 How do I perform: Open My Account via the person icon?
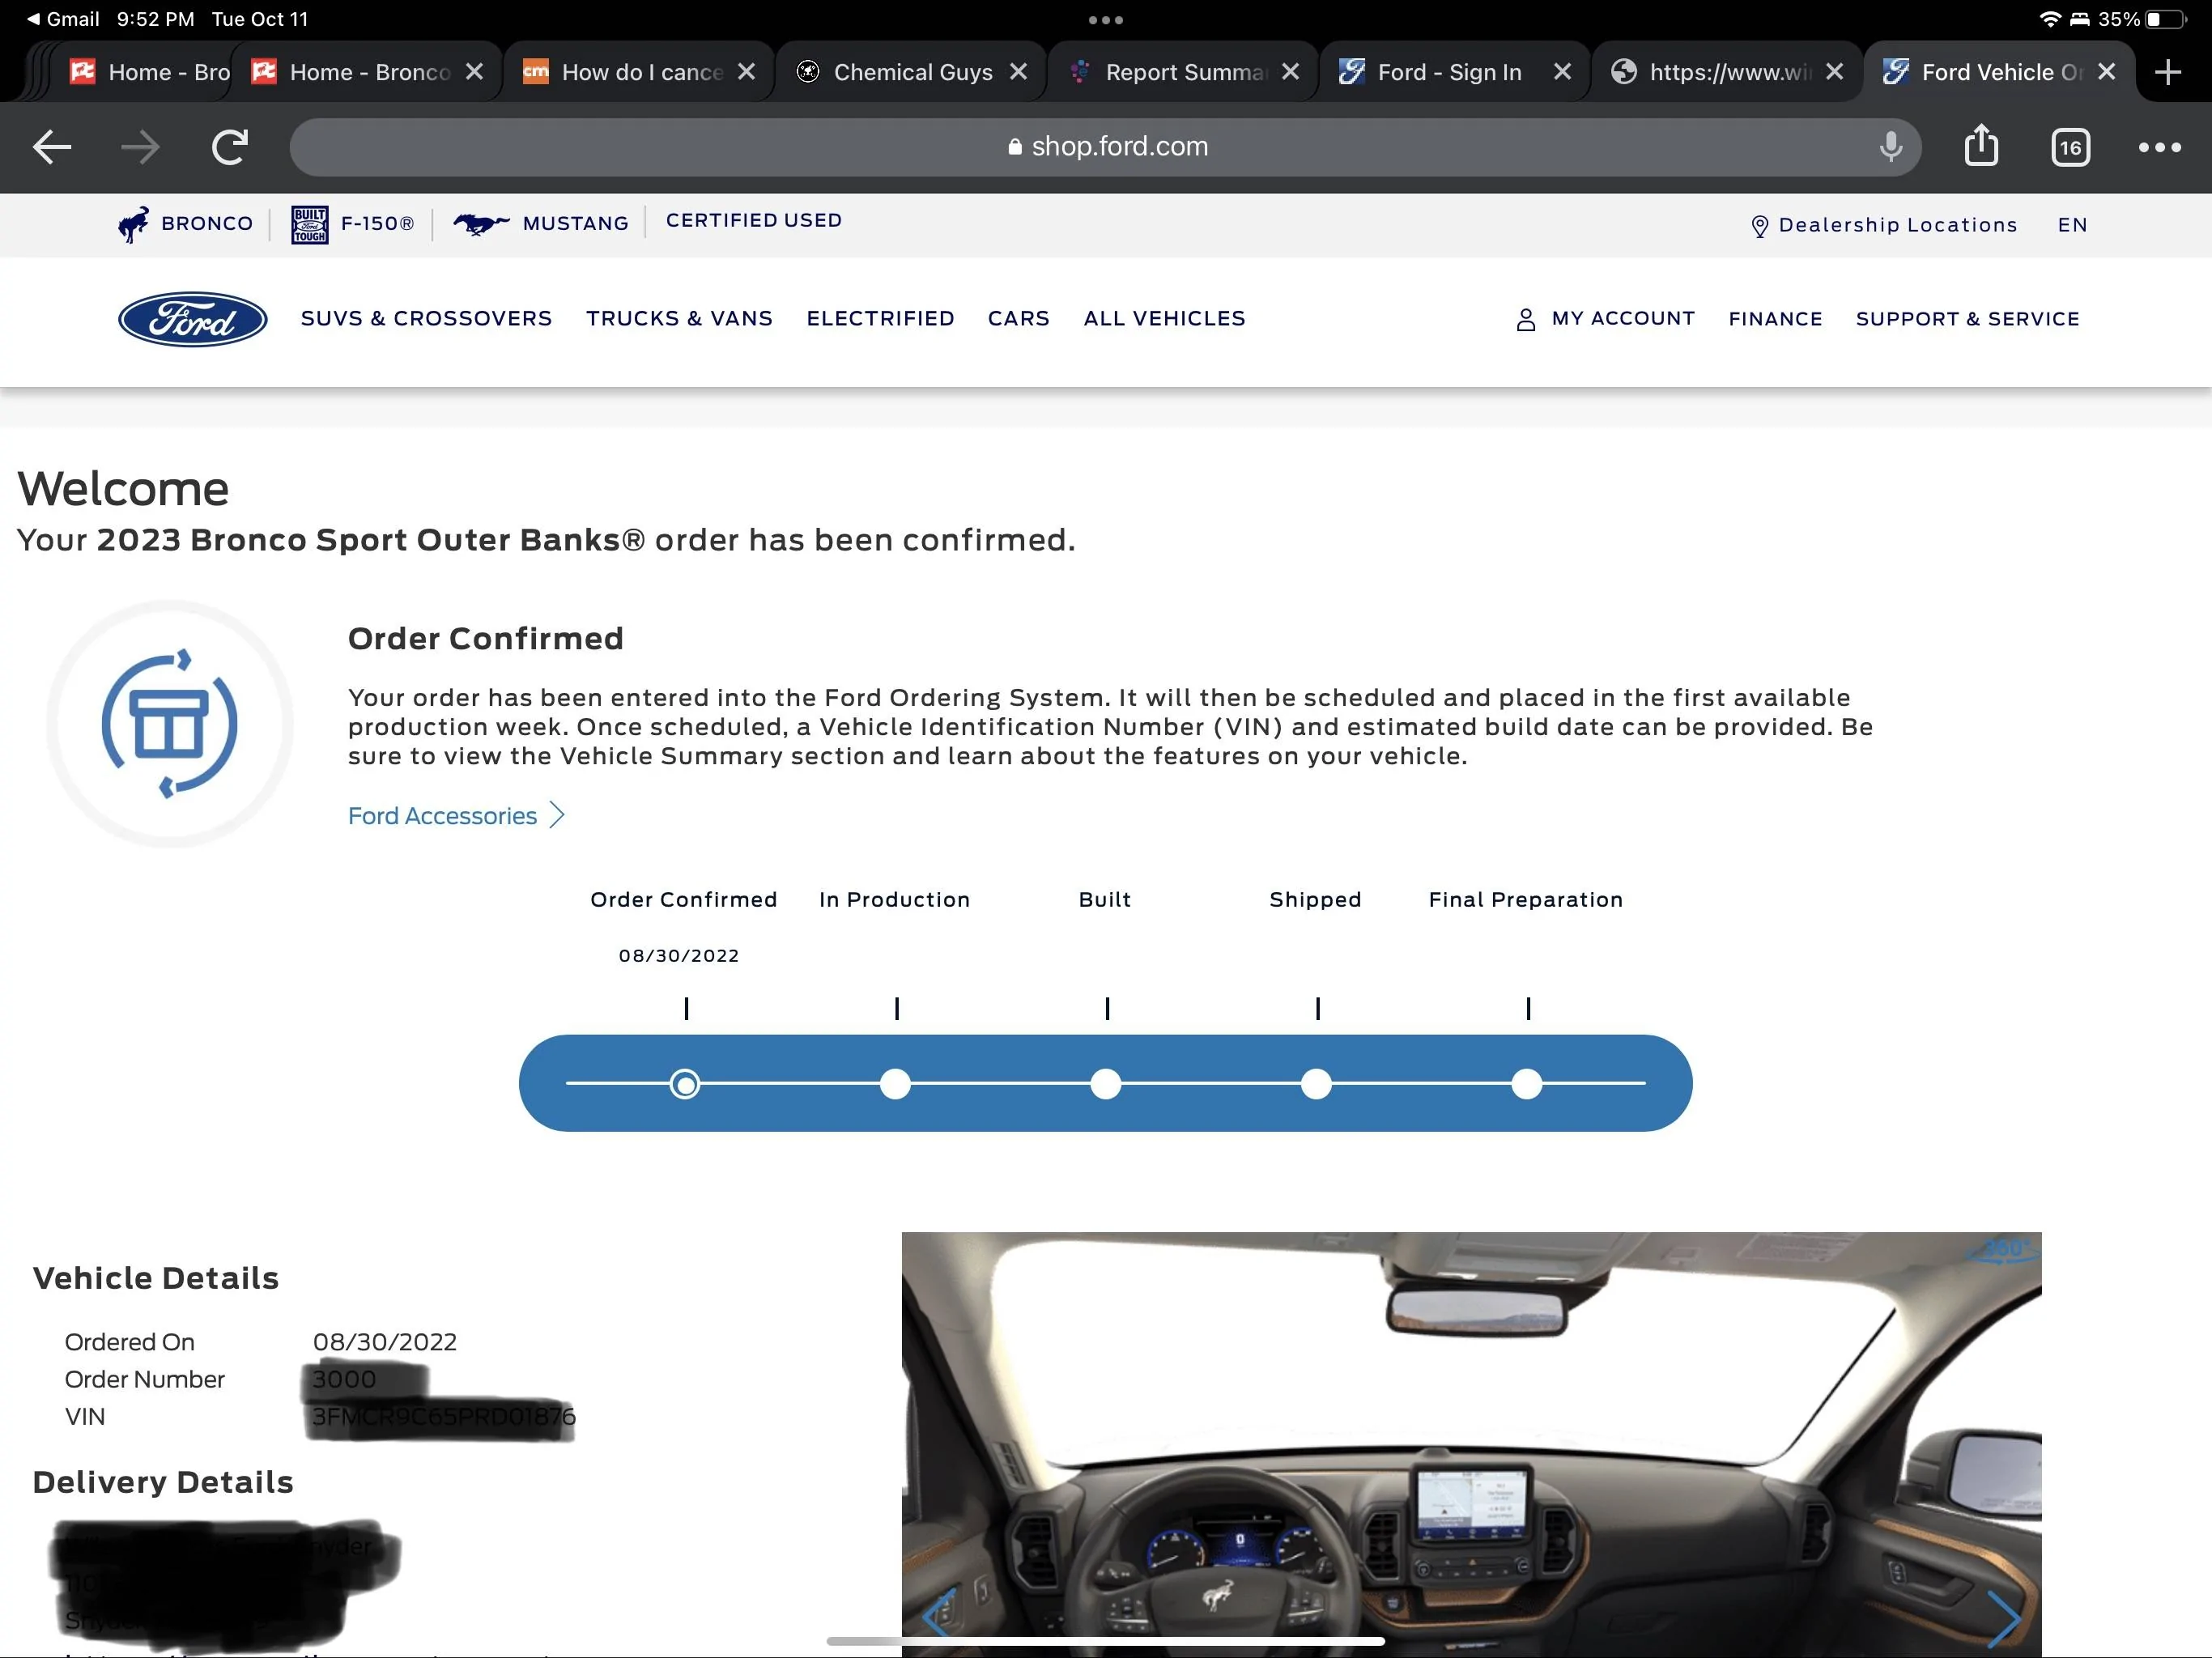coord(1525,318)
